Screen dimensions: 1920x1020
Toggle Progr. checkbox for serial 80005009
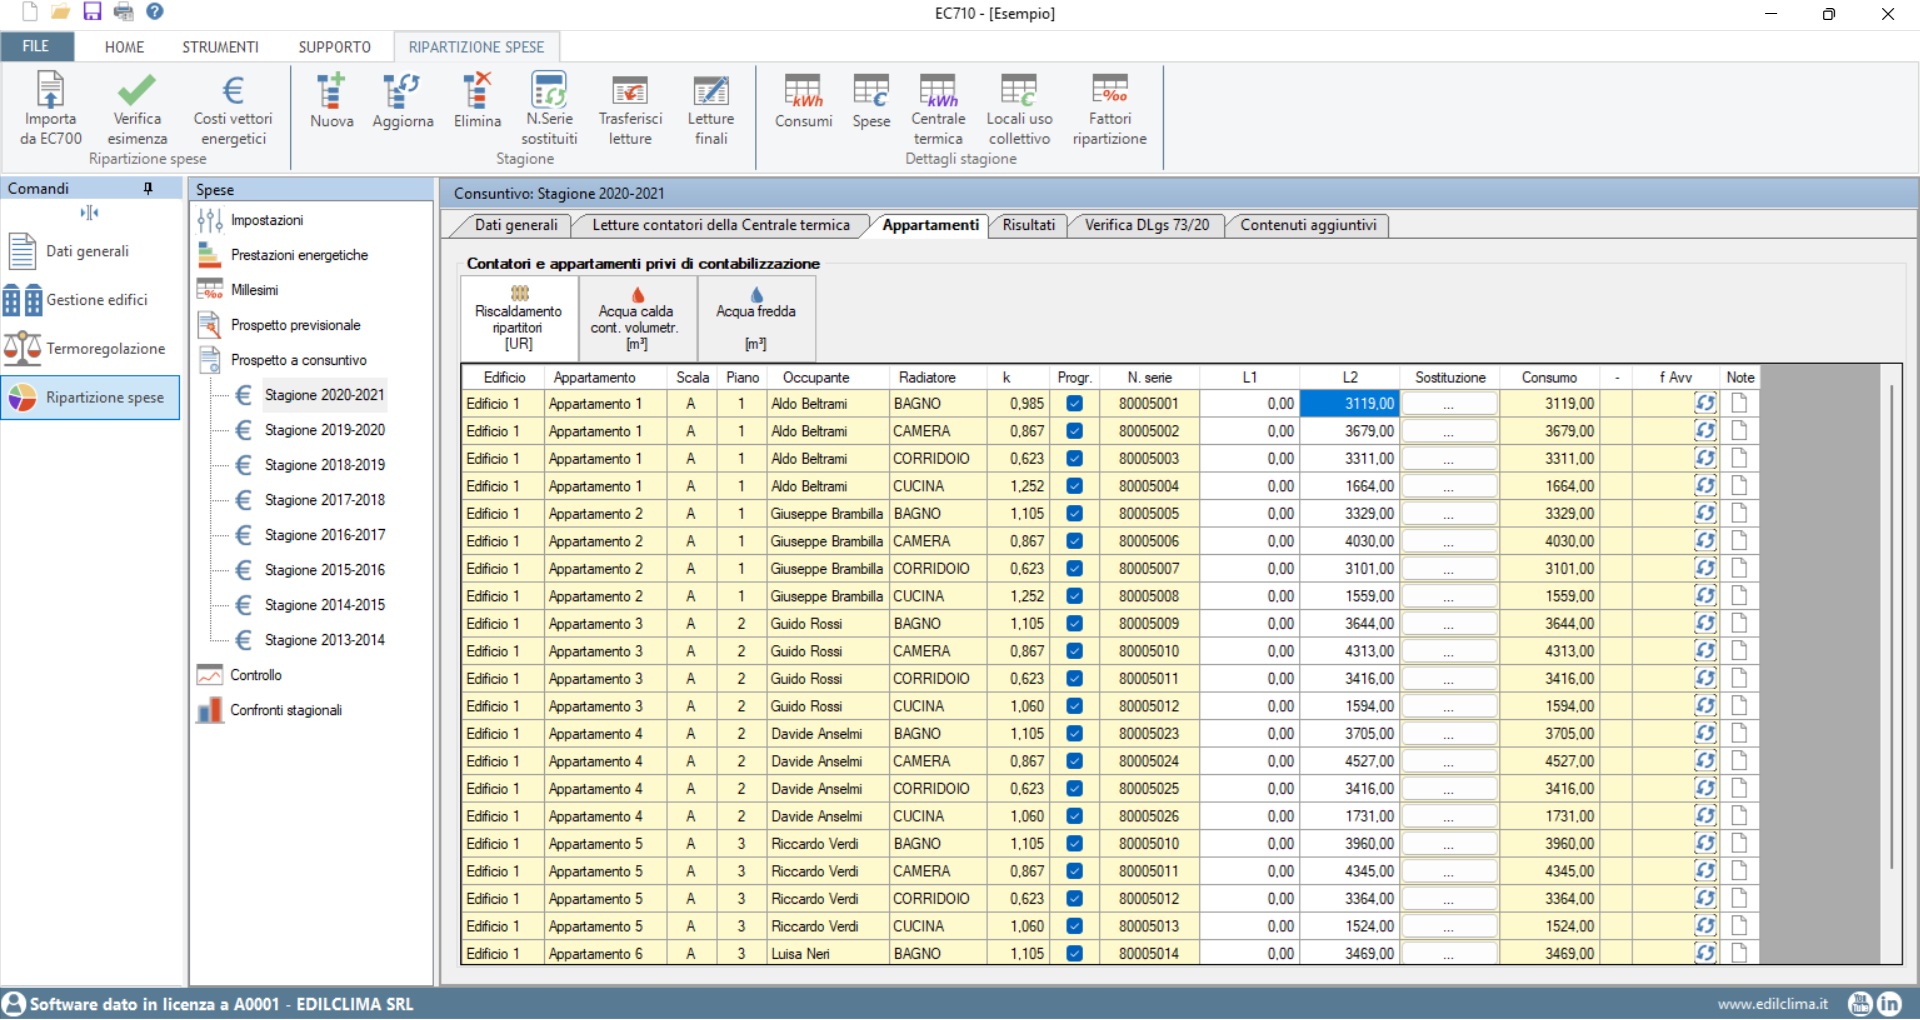click(1074, 623)
